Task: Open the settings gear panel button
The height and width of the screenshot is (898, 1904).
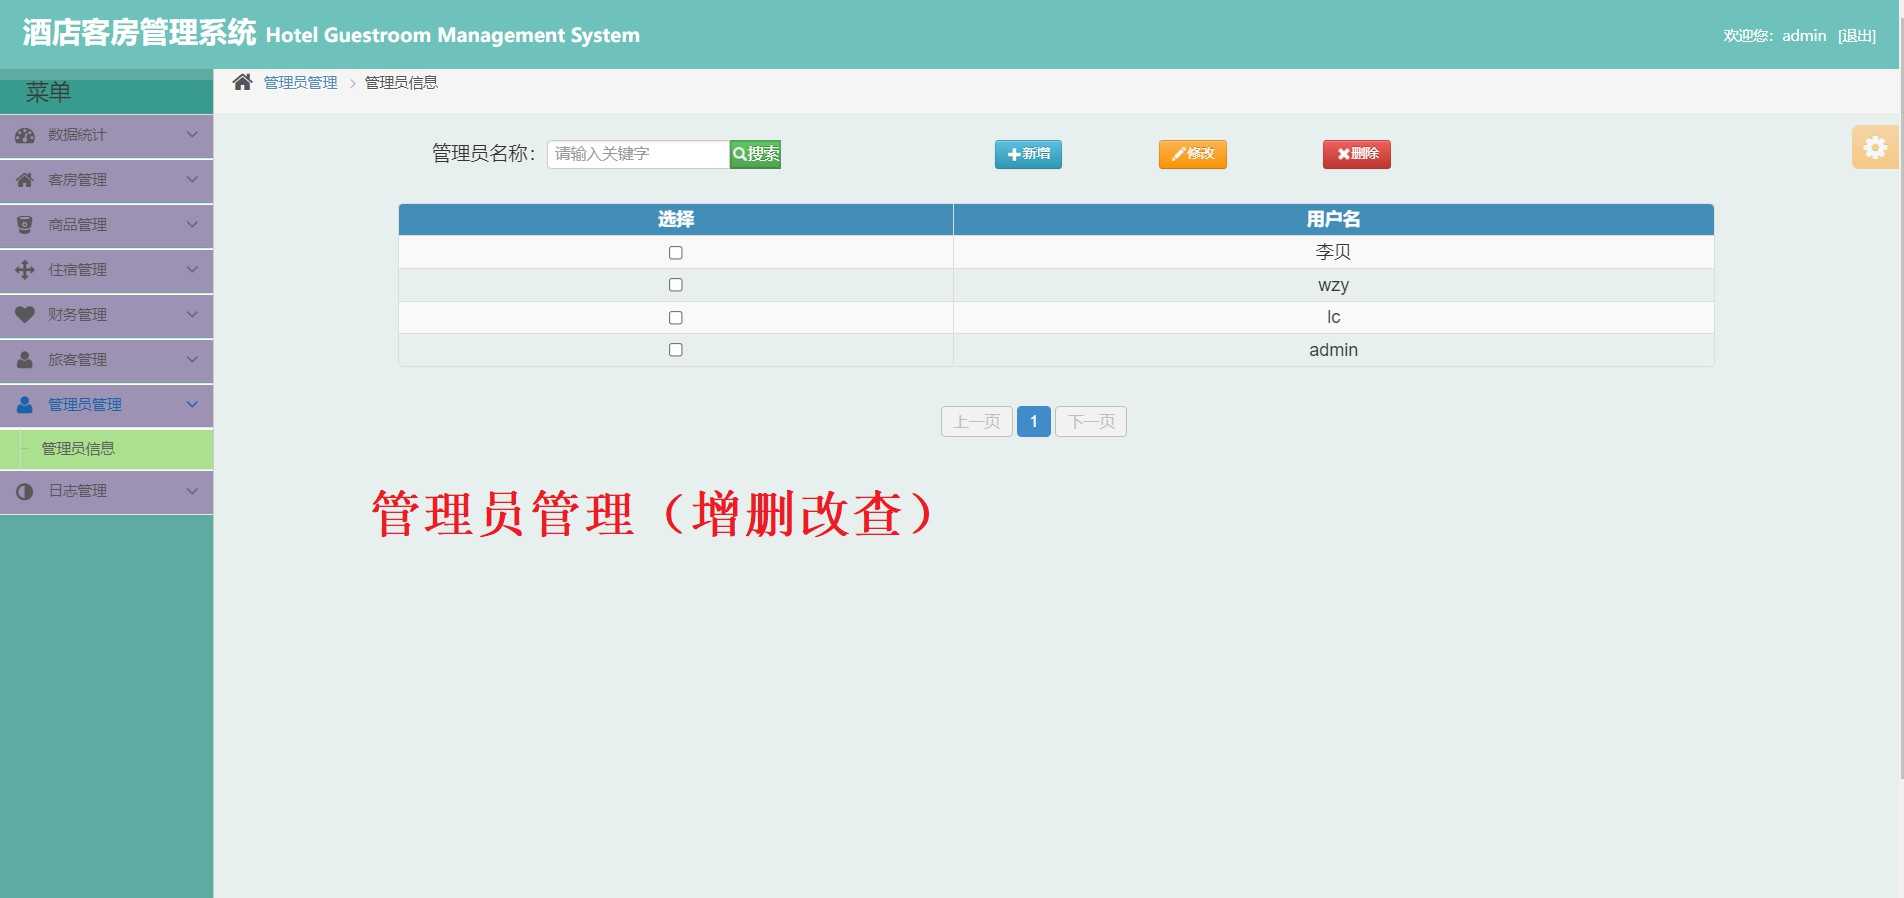Action: pos(1875,148)
